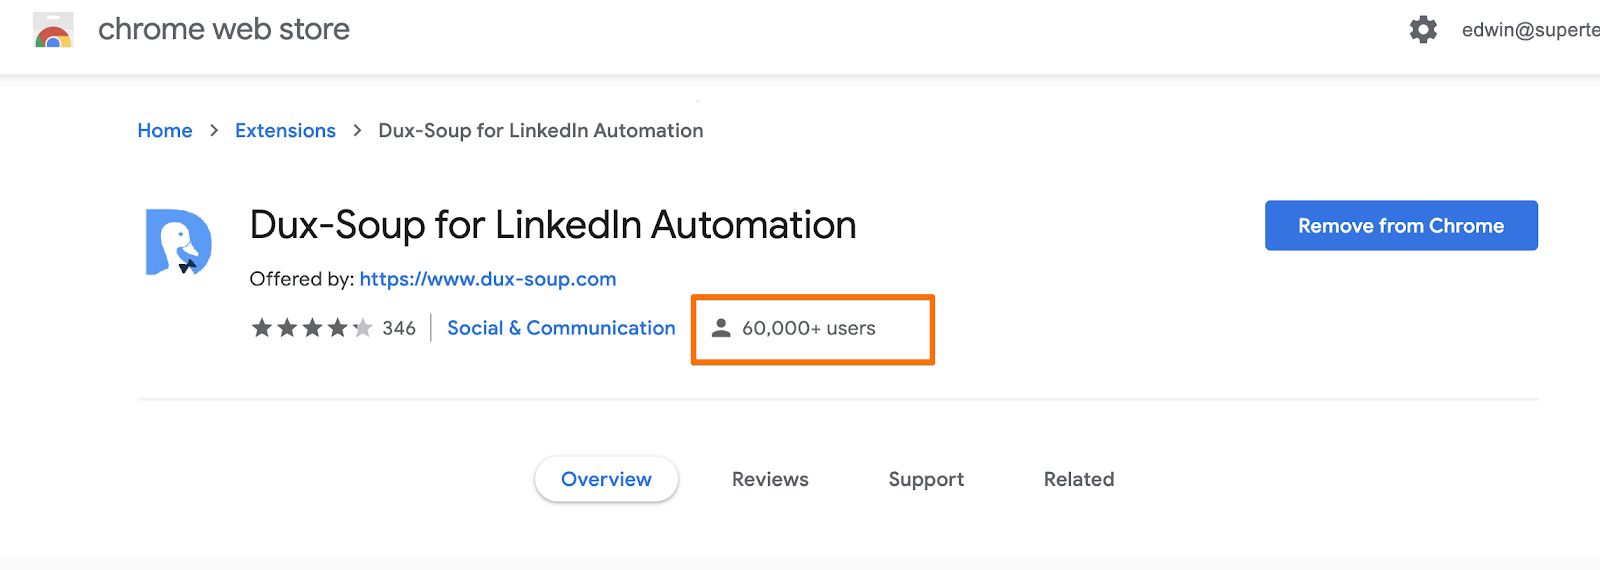Click the third rating star

click(312, 328)
